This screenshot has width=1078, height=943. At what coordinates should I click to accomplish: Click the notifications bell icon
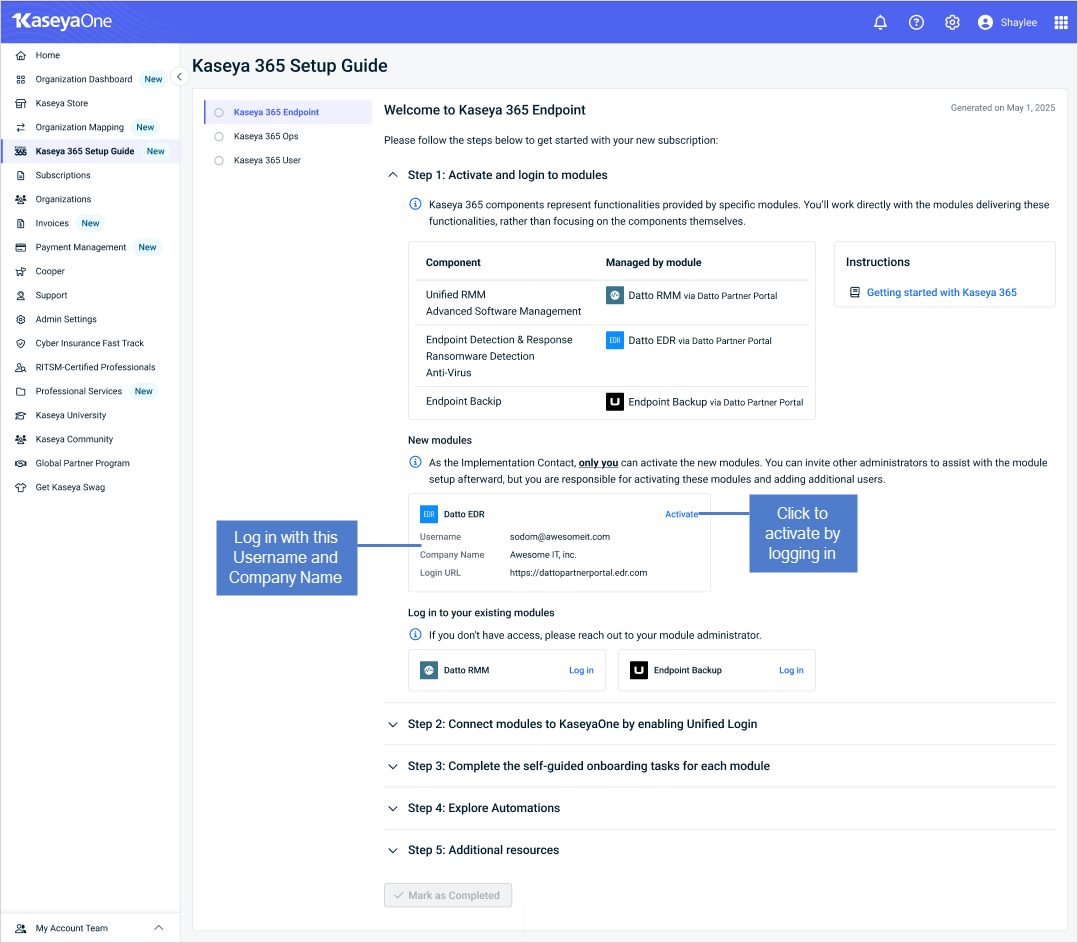(880, 23)
